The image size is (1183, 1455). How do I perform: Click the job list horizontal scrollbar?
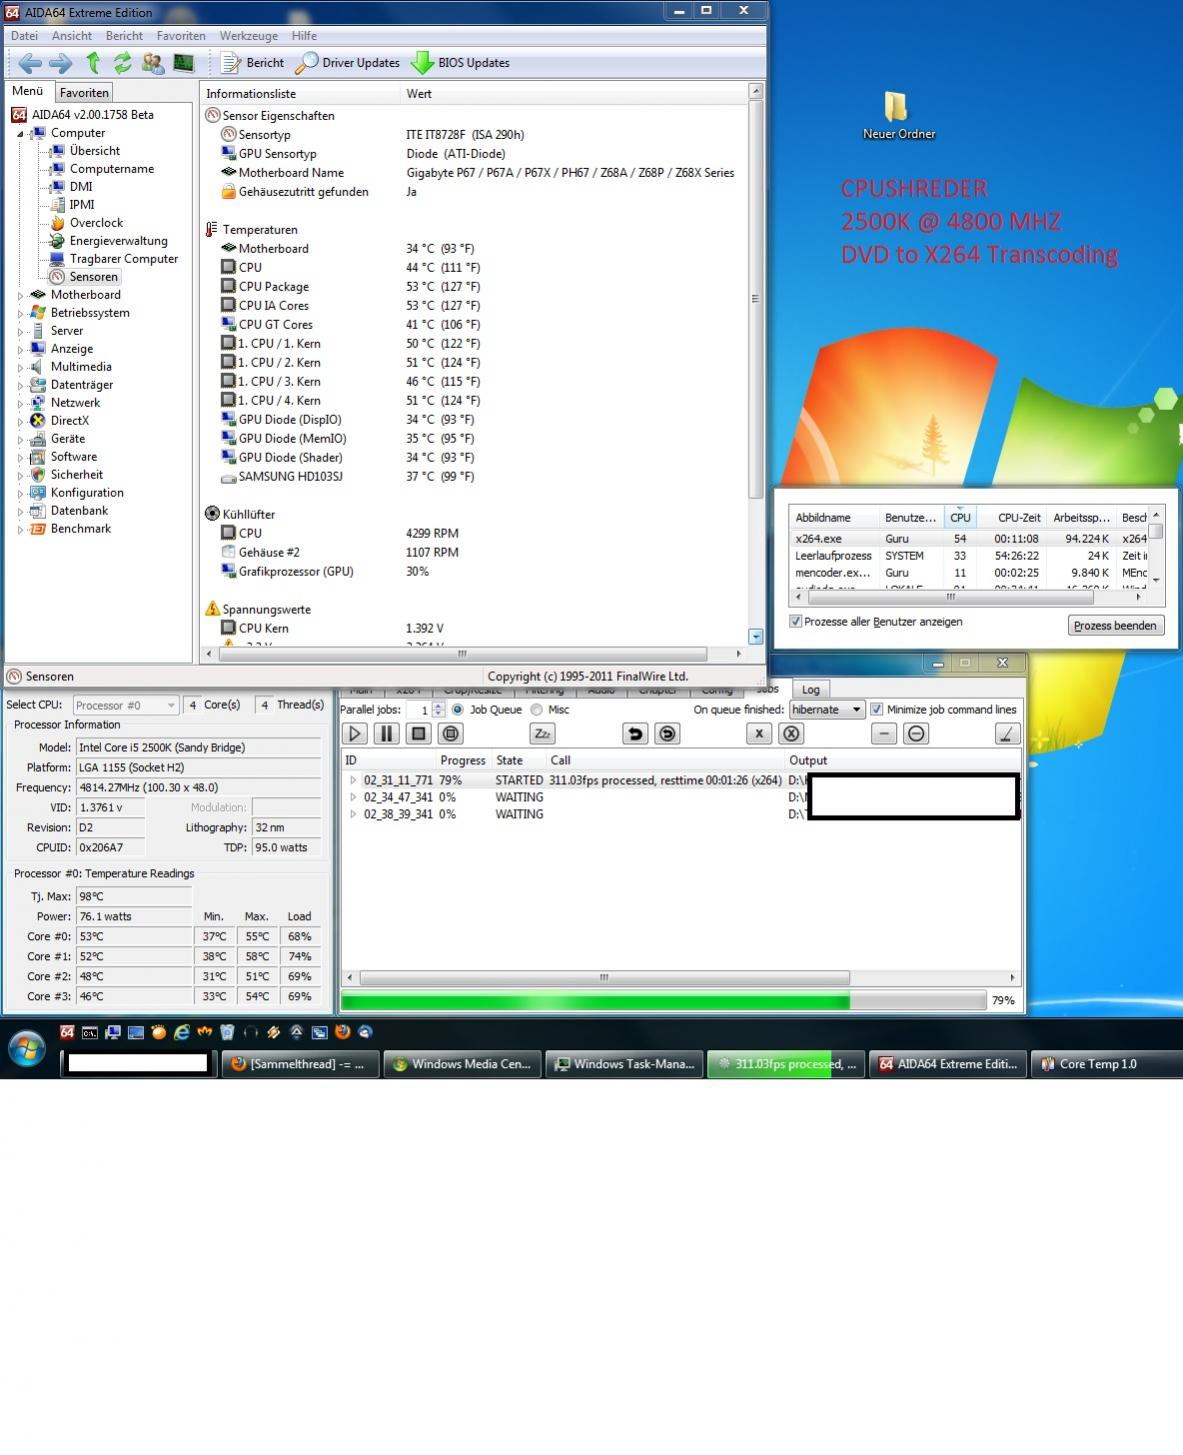[604, 978]
